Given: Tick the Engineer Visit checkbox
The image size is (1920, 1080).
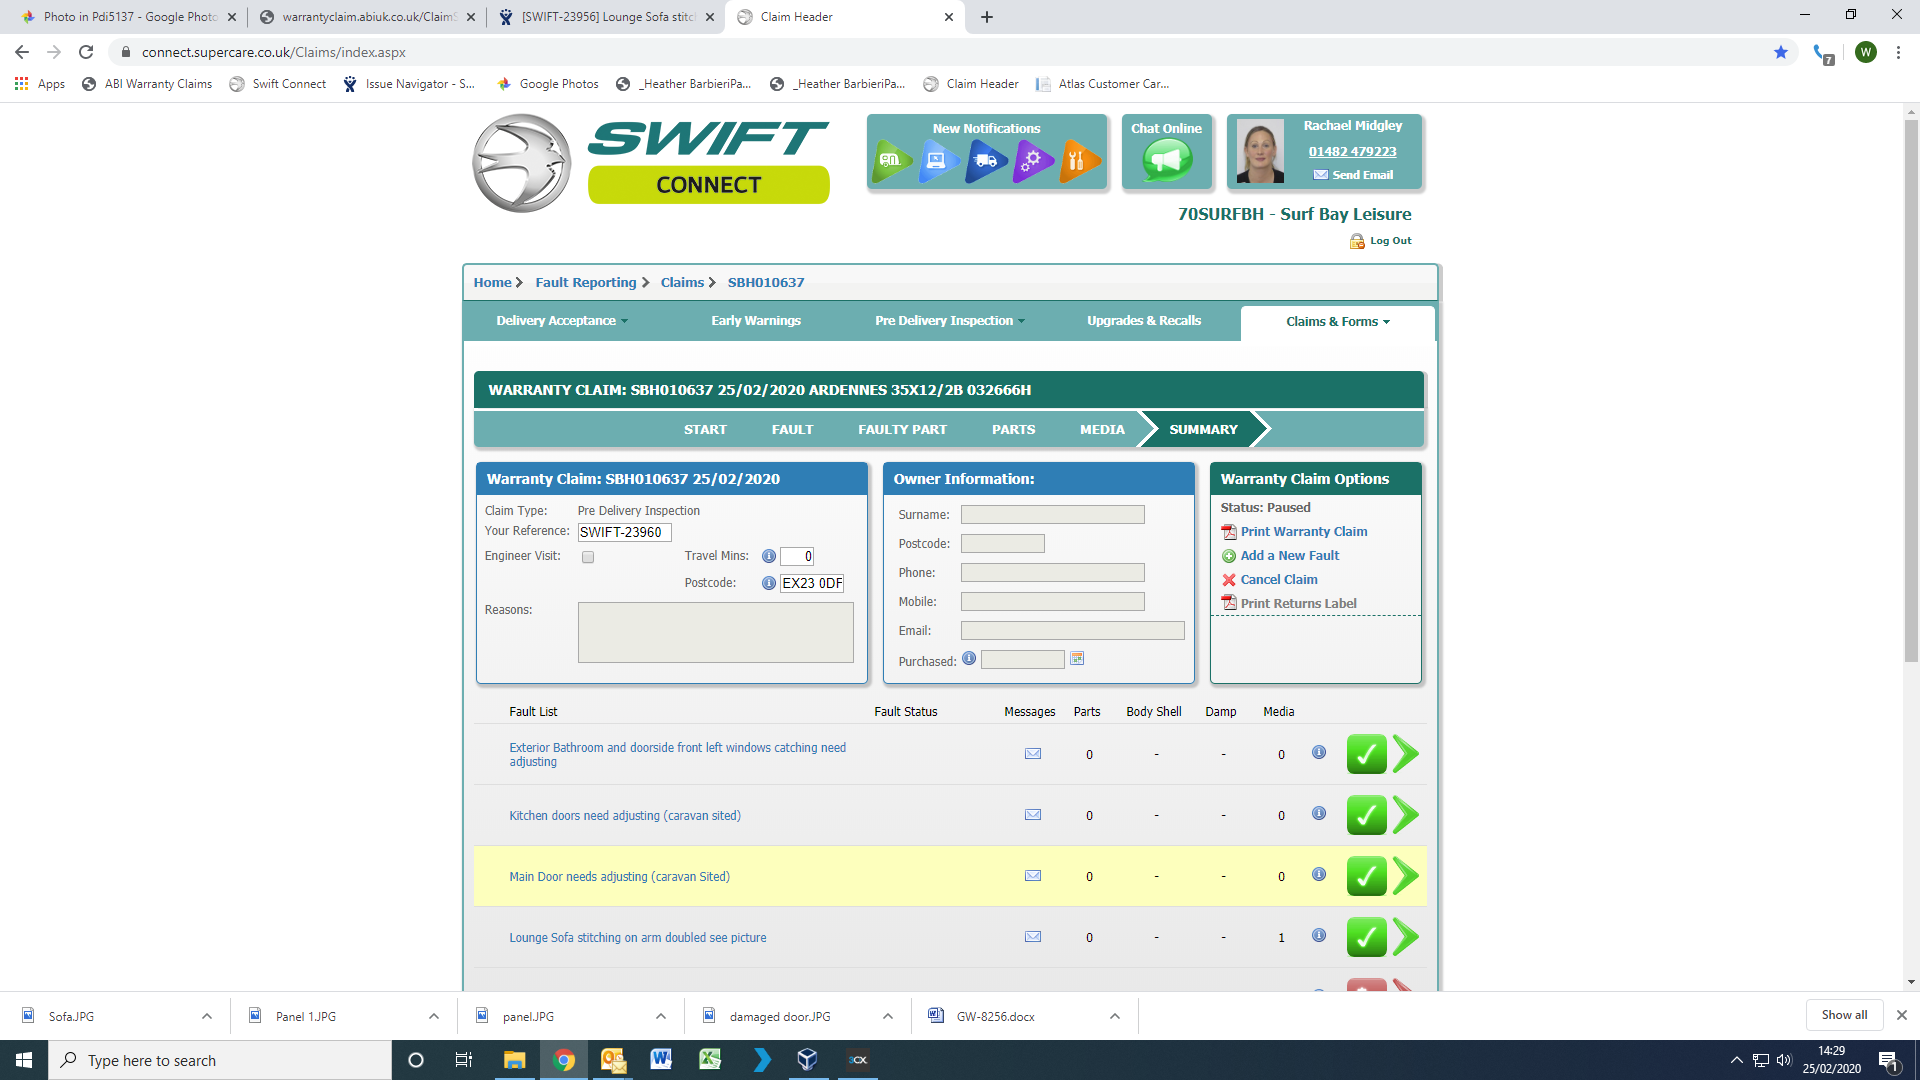Looking at the screenshot, I should pos(588,557).
